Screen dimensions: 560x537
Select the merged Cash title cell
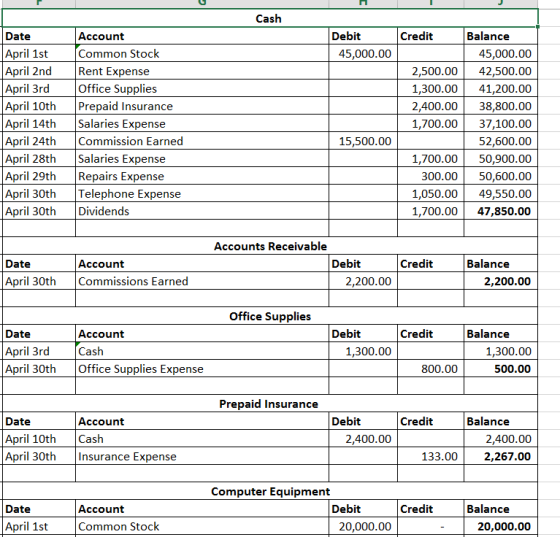coord(270,18)
